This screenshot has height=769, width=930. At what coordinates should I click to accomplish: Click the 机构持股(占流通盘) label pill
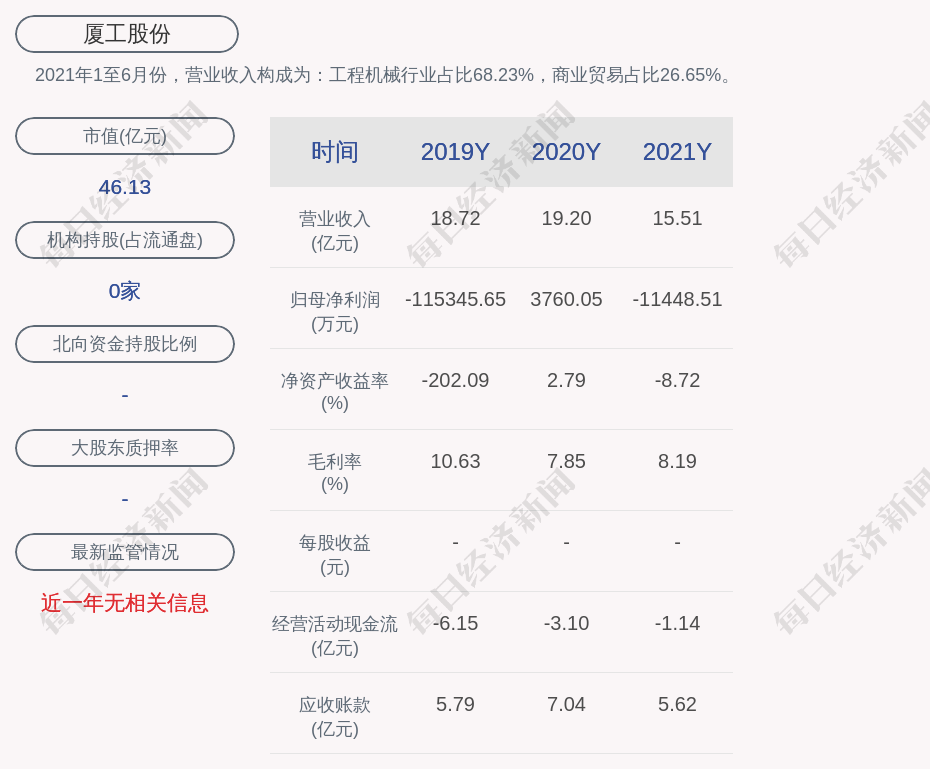click(x=125, y=240)
